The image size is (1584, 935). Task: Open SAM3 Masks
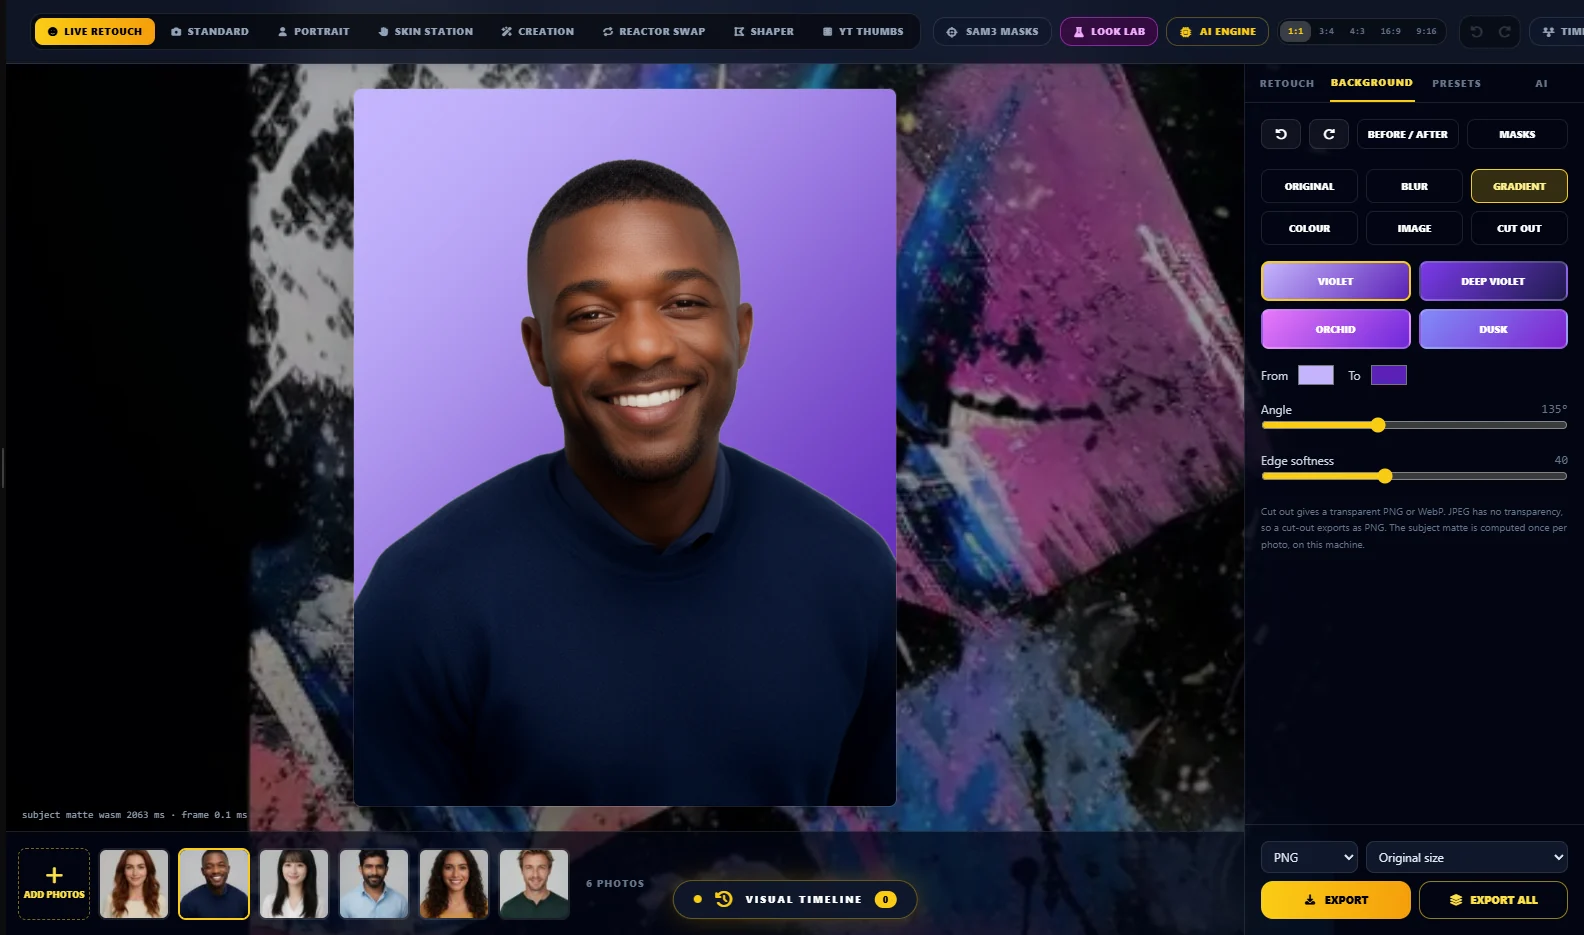coord(992,32)
